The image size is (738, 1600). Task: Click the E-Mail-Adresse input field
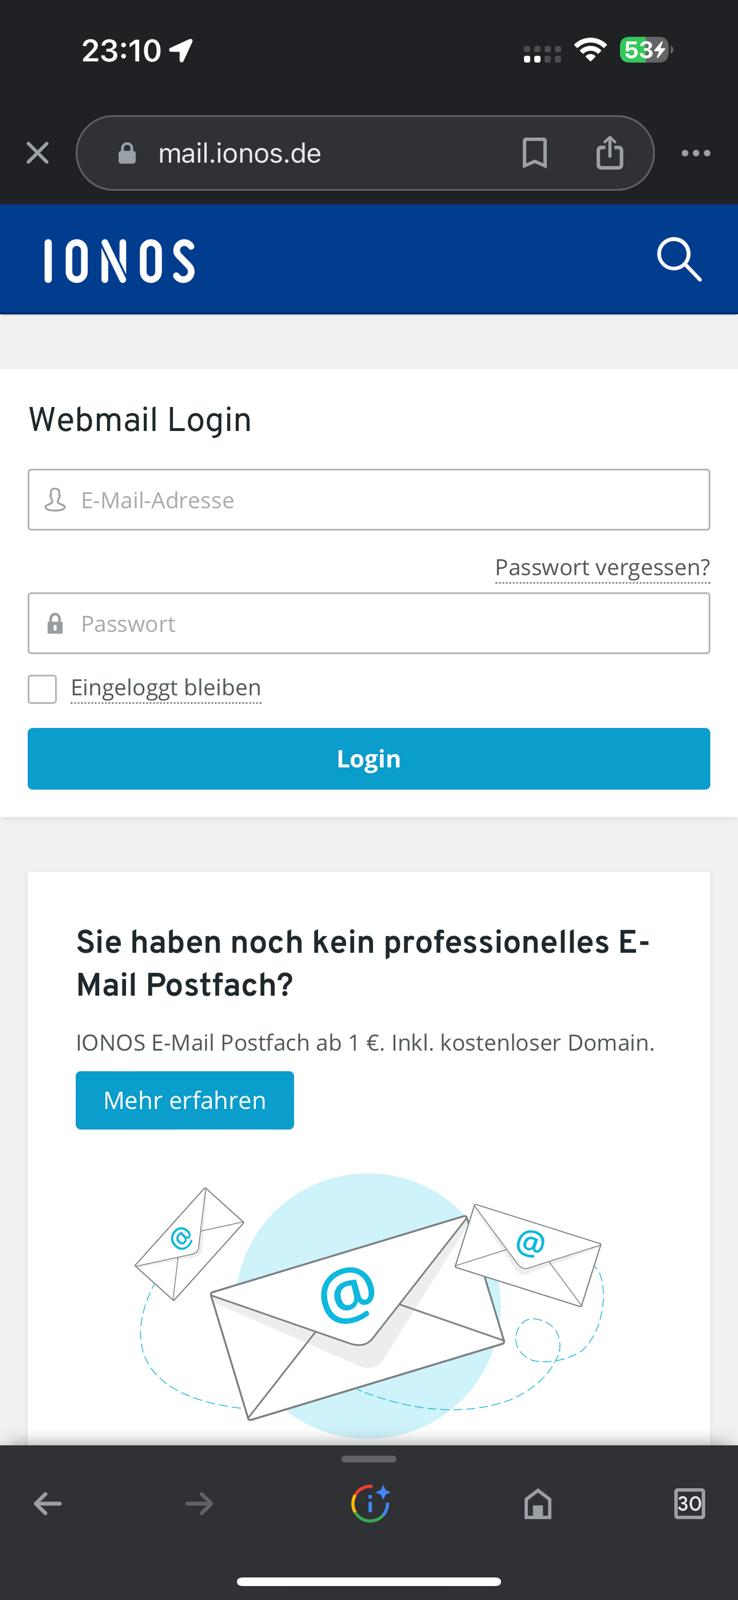369,500
